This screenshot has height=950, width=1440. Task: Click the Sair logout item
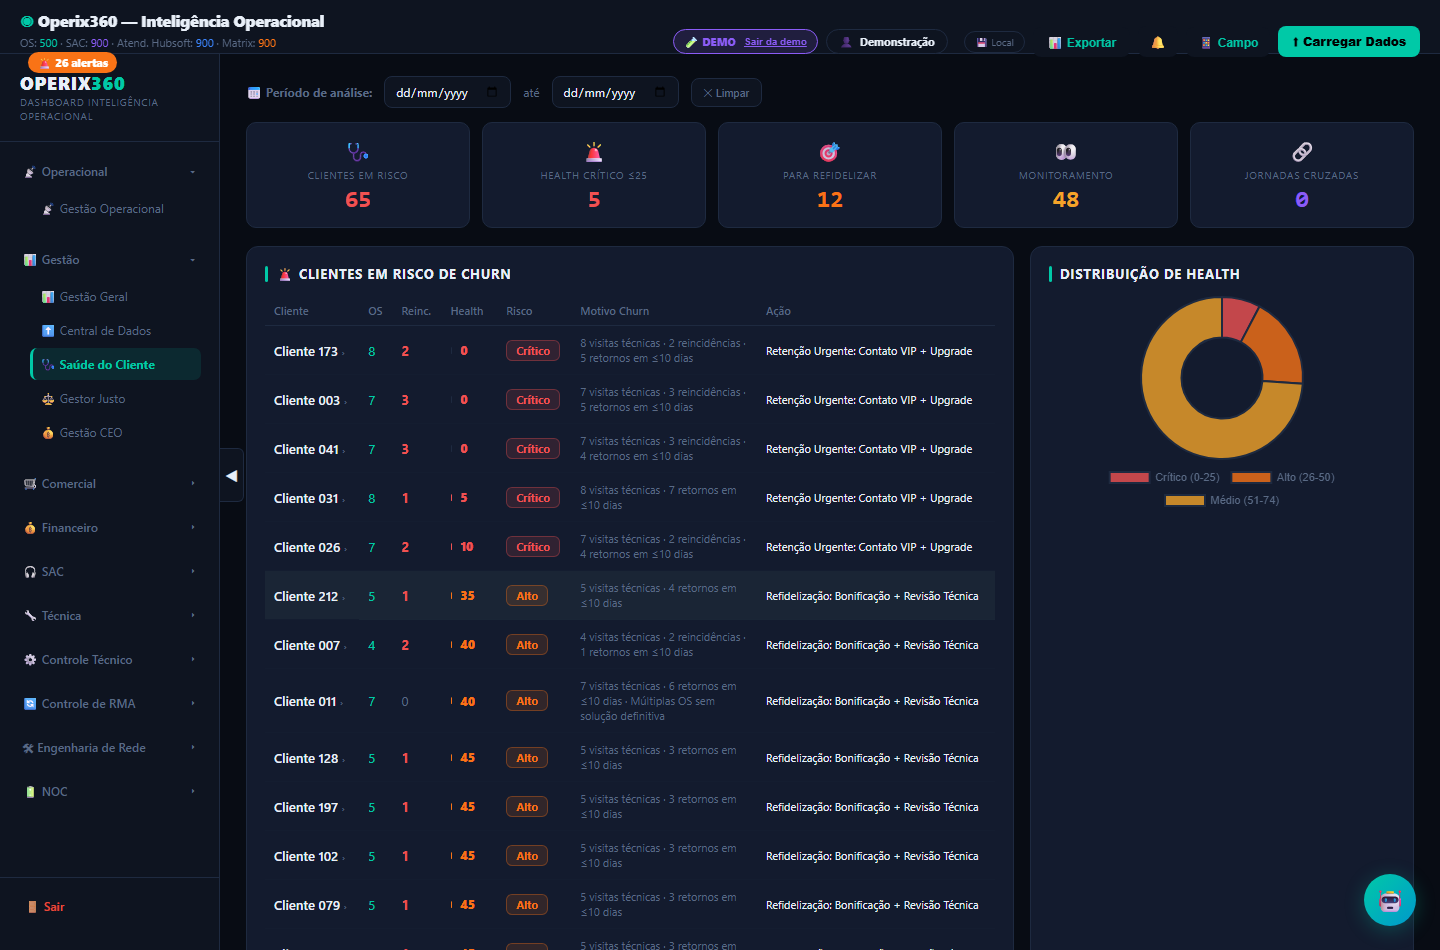click(x=110, y=907)
